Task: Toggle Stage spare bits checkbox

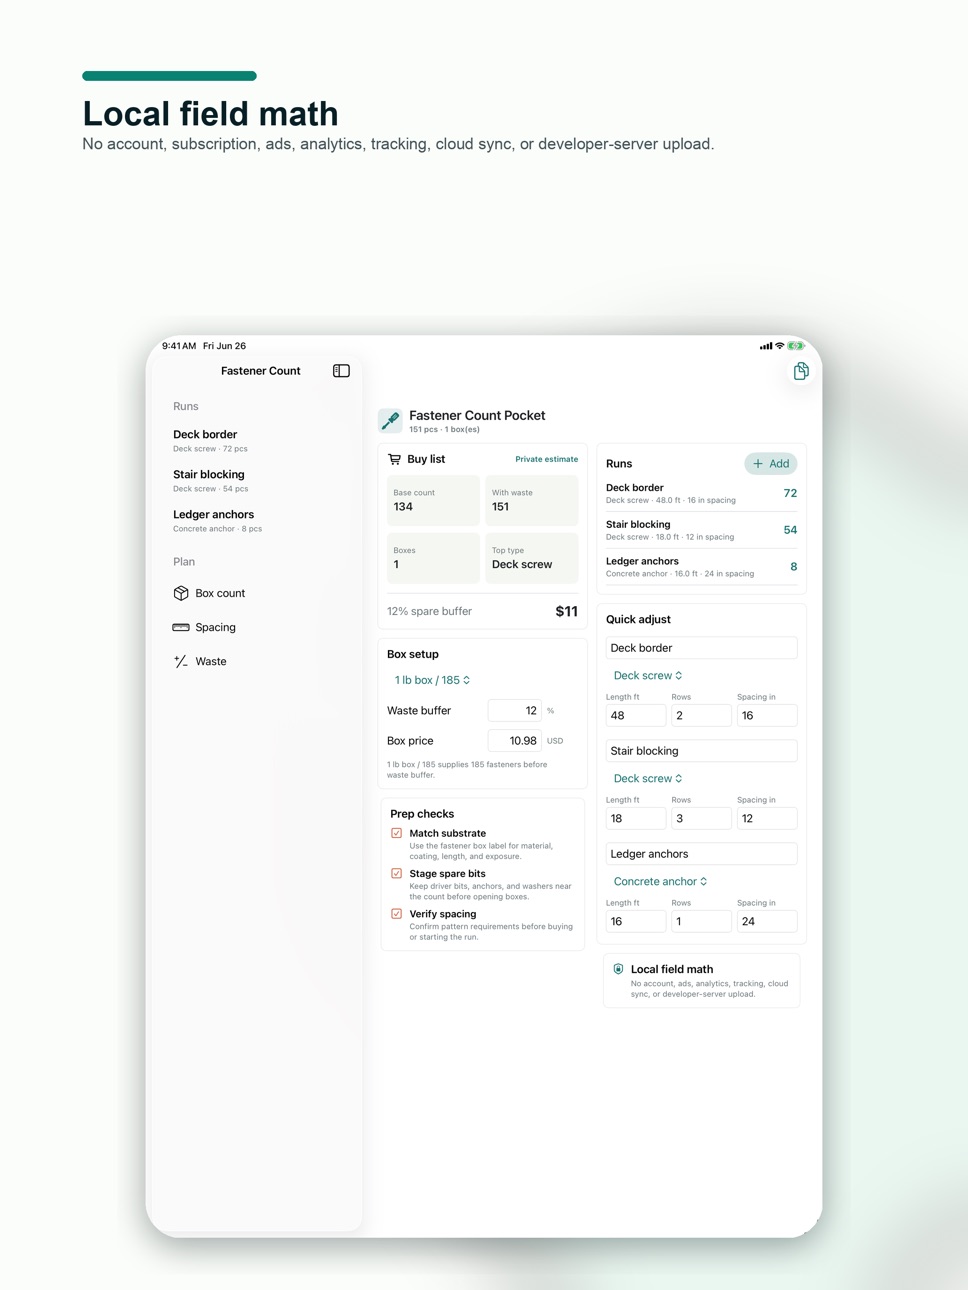Action: (x=397, y=873)
